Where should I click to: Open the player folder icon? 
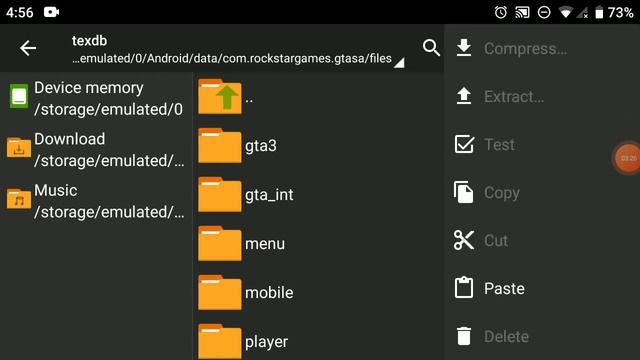coord(220,342)
